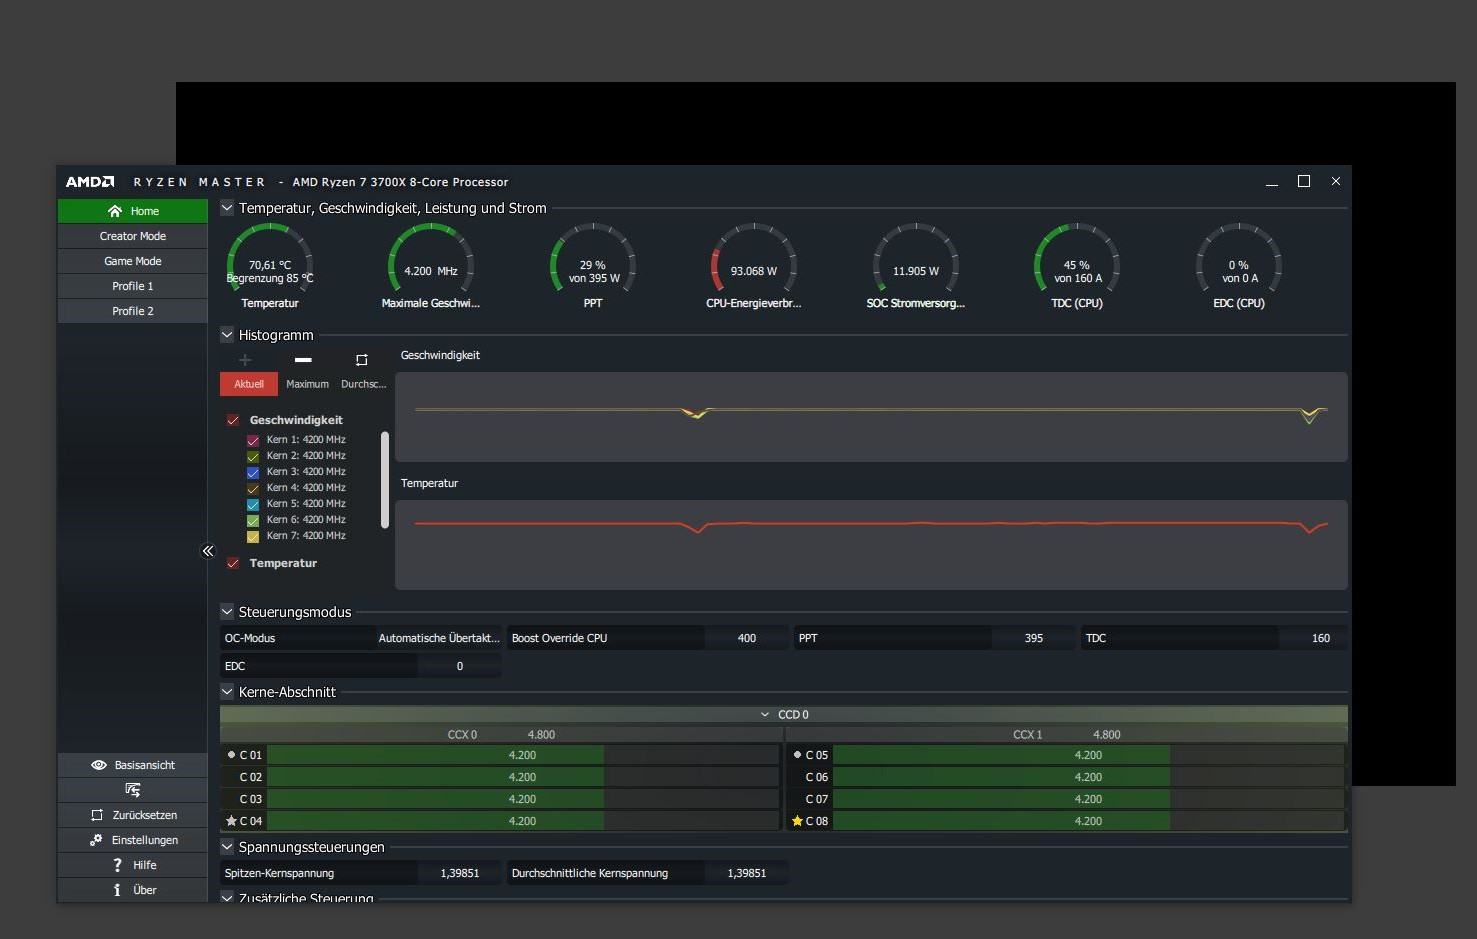Click the EDC value 0 field

[460, 666]
